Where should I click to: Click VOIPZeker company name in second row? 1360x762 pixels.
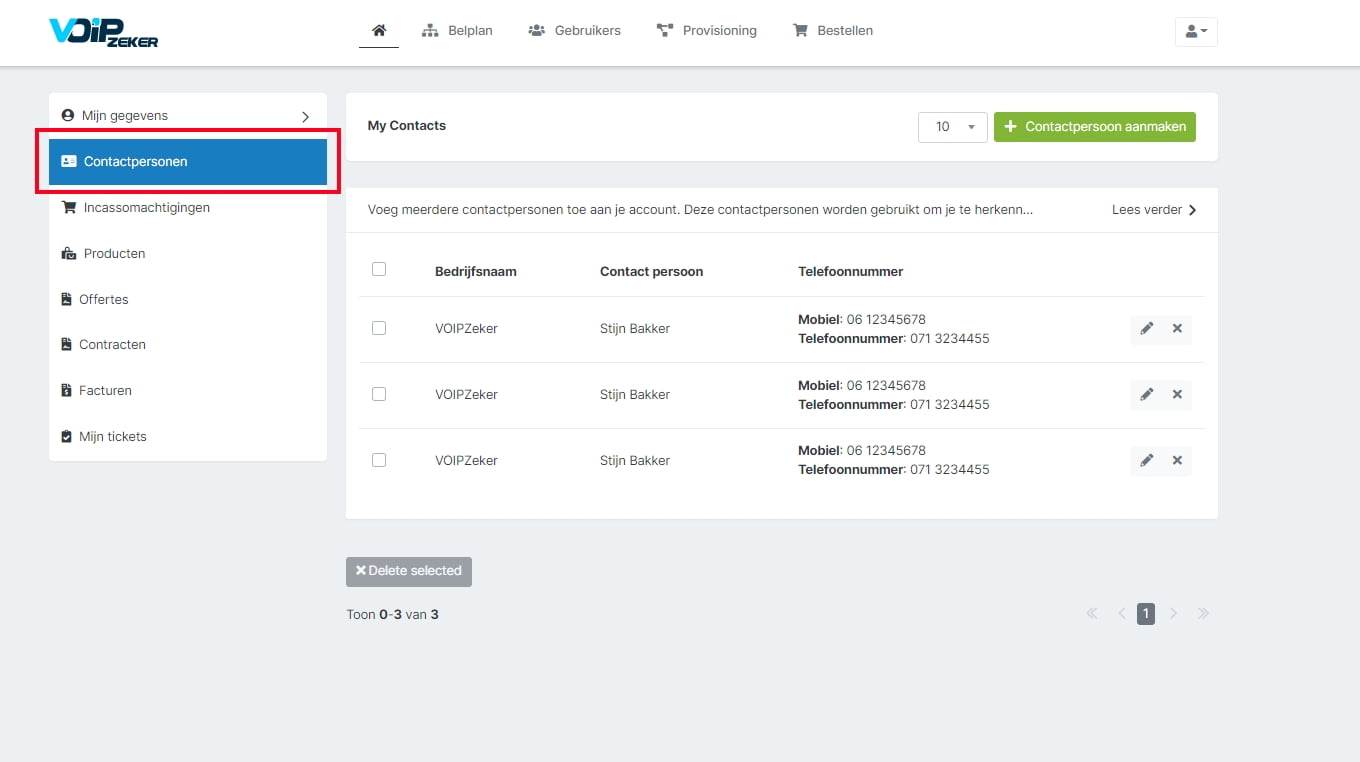pyautogui.click(x=466, y=395)
